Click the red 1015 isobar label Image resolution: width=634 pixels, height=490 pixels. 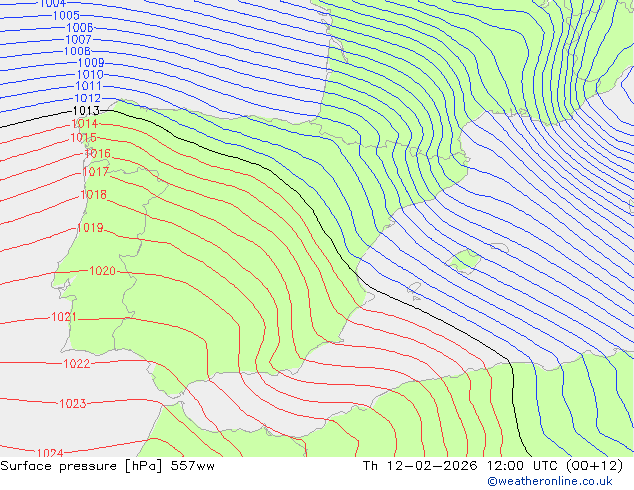coord(84,138)
